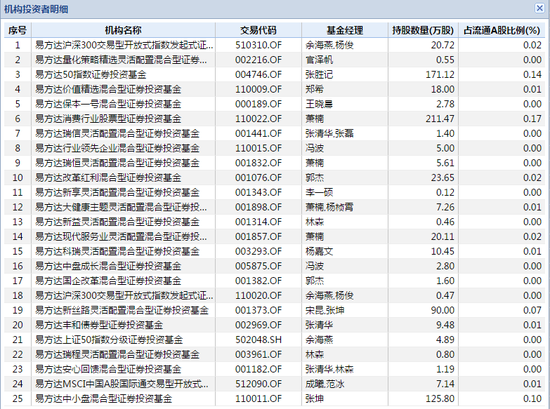The height and width of the screenshot is (409, 550).
Task: Select fund 易方达改革红利混合型证券投资基金
Action: (108, 178)
